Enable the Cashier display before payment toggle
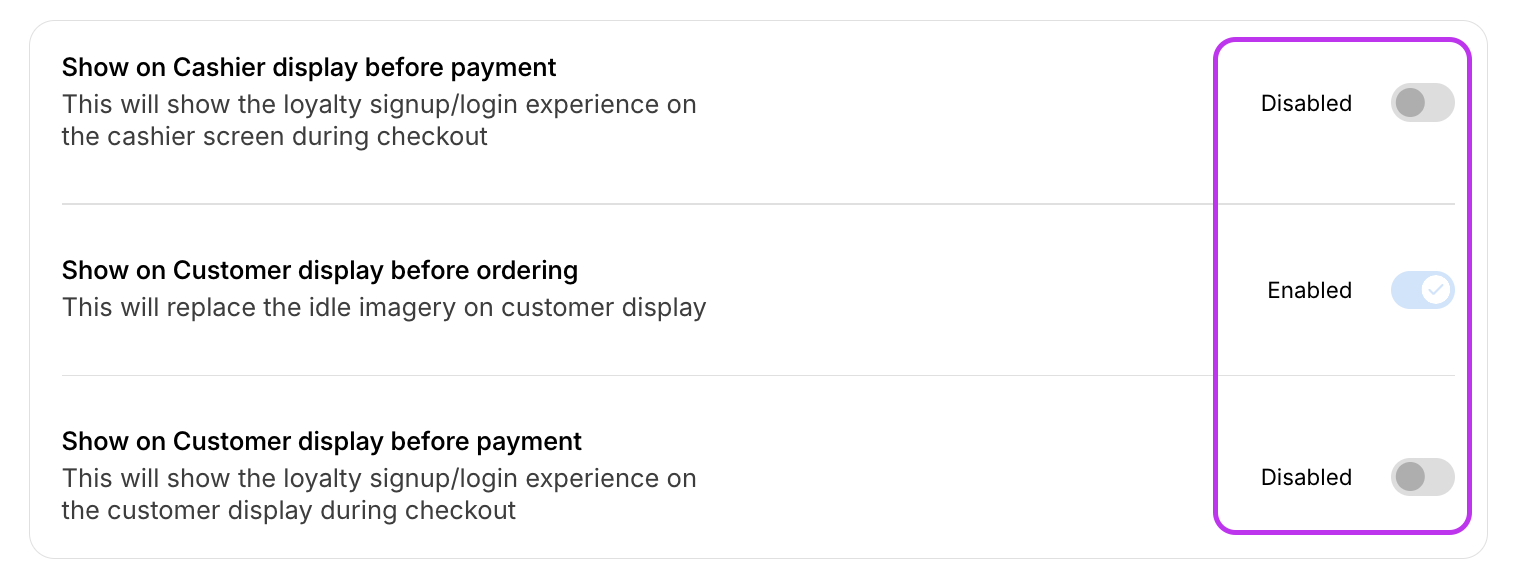The image size is (1520, 580). pyautogui.click(x=1422, y=103)
